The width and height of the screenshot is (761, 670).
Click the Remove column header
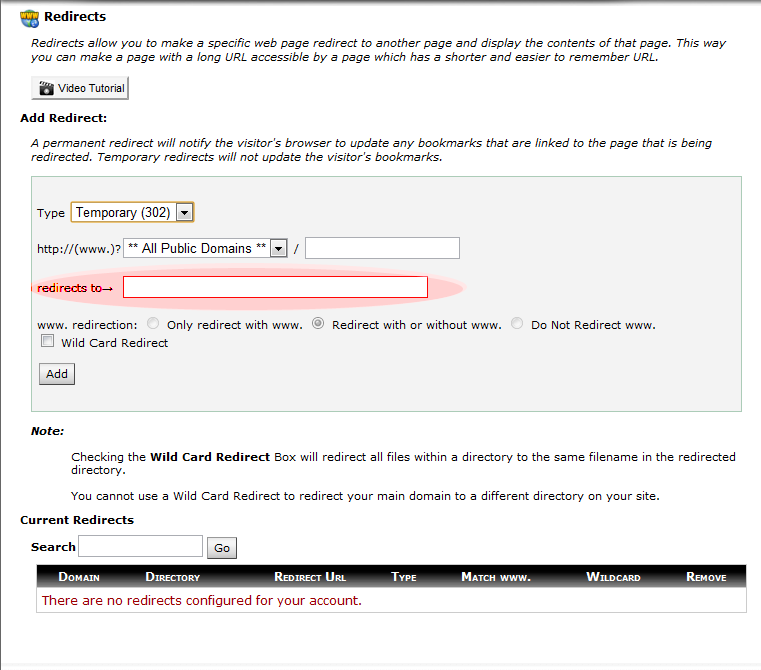point(707,577)
